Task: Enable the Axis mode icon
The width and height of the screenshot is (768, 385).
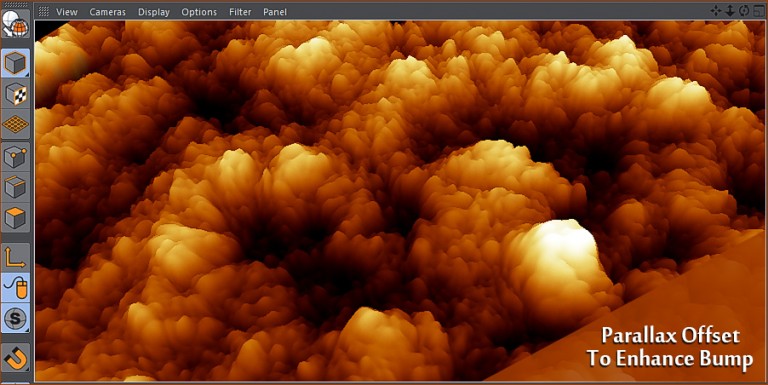Action: (x=15, y=257)
